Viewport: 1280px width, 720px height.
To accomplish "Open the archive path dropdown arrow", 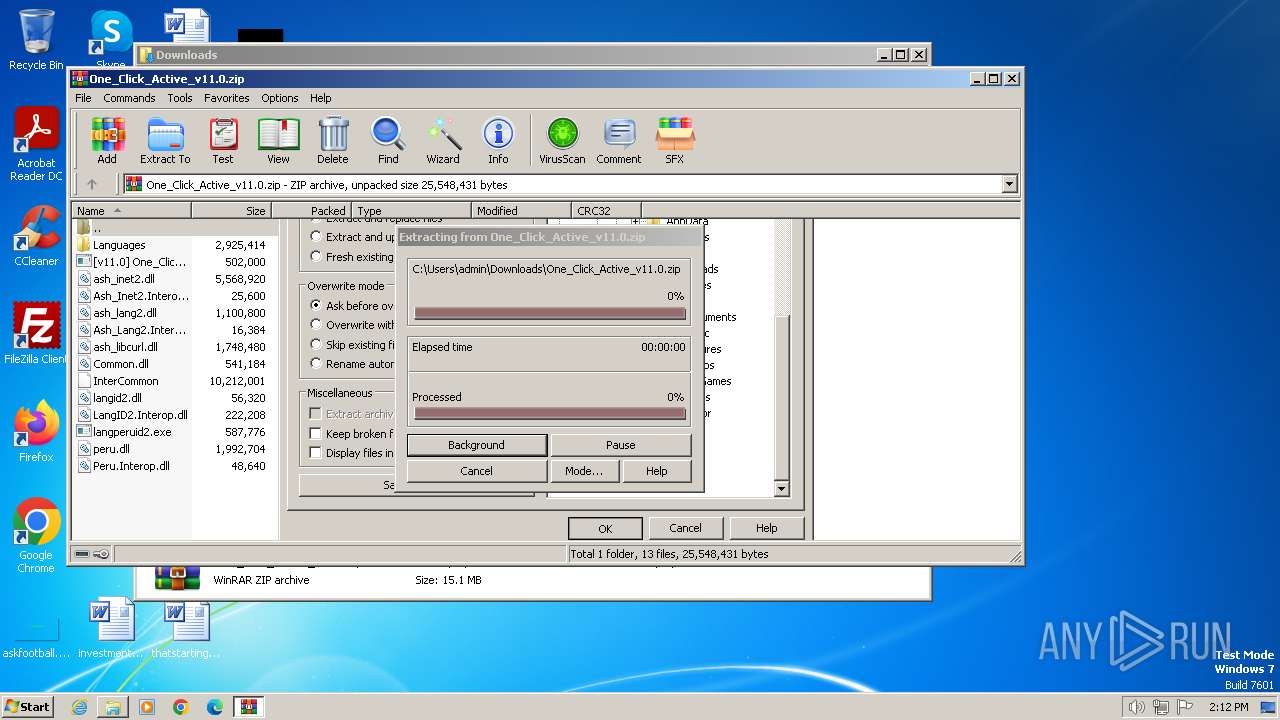I will click(x=1009, y=184).
